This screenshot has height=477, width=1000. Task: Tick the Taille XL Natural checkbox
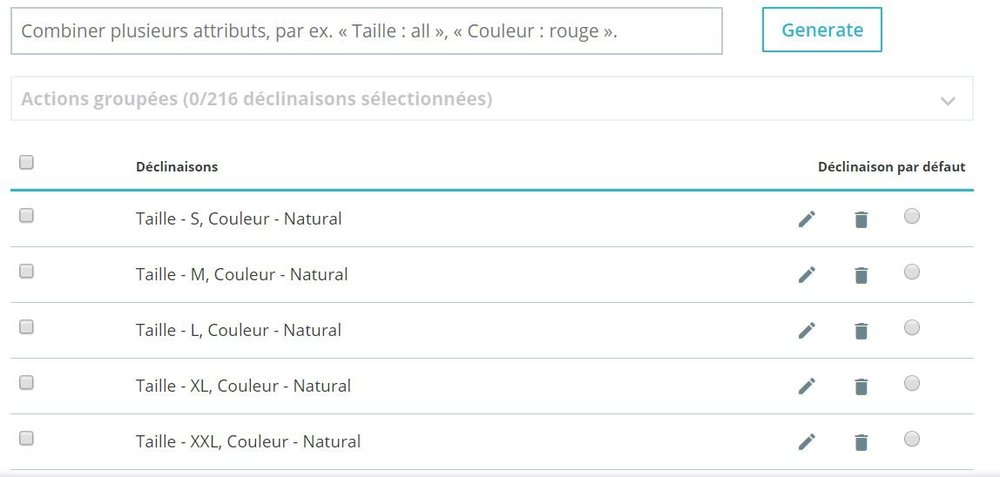(x=27, y=382)
